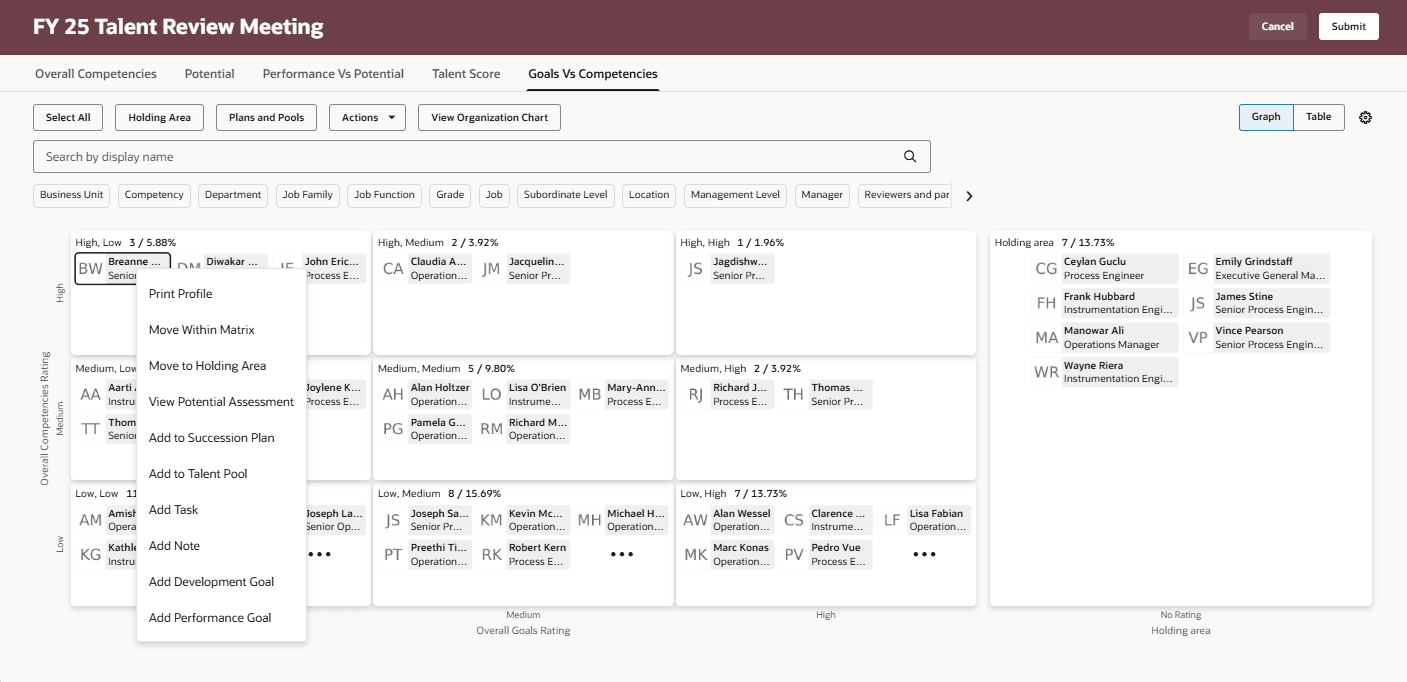The height and width of the screenshot is (682, 1407).
Task: Select JM avatar for Jacqueline
Action: 491,268
